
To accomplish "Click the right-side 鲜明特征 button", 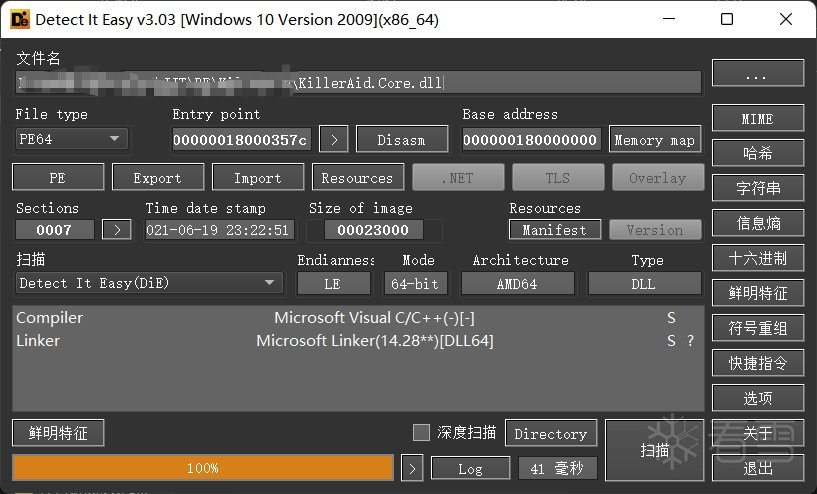I will coord(758,293).
